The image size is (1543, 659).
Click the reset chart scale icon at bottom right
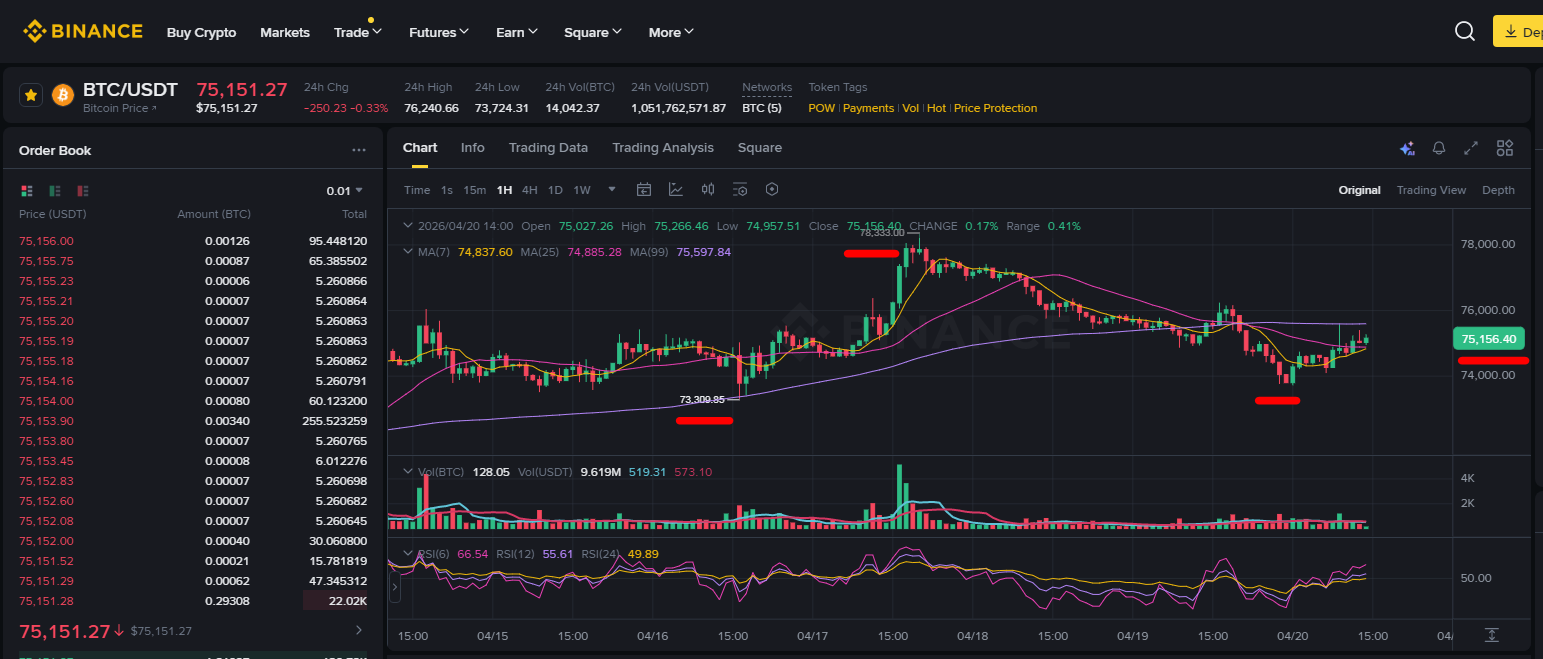(1491, 635)
